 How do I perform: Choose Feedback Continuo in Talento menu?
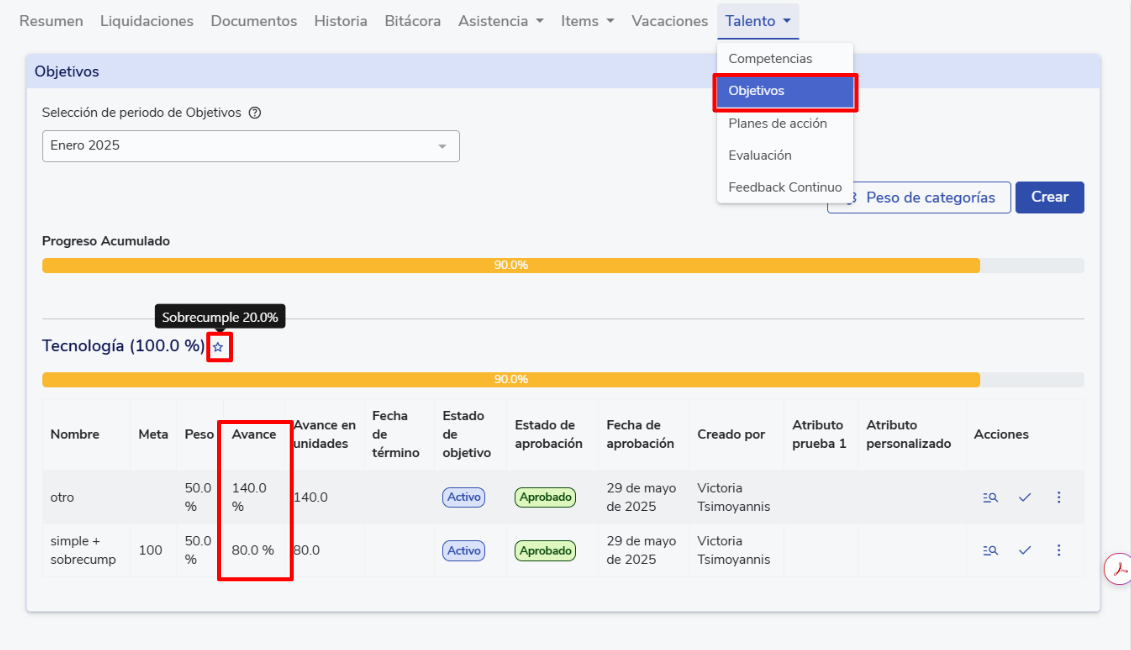pyautogui.click(x=784, y=187)
